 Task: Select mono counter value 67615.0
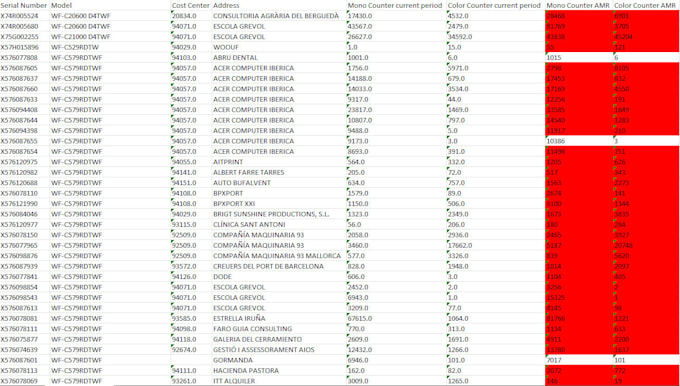pos(360,318)
